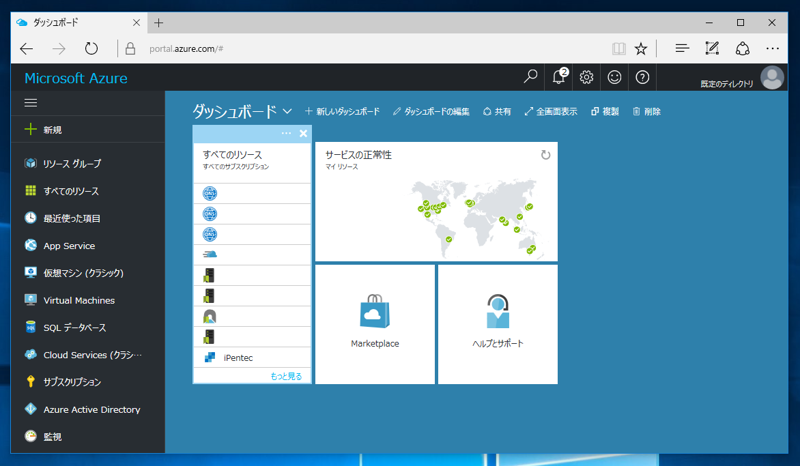Click the Microsoft Azure logo text

76,78
